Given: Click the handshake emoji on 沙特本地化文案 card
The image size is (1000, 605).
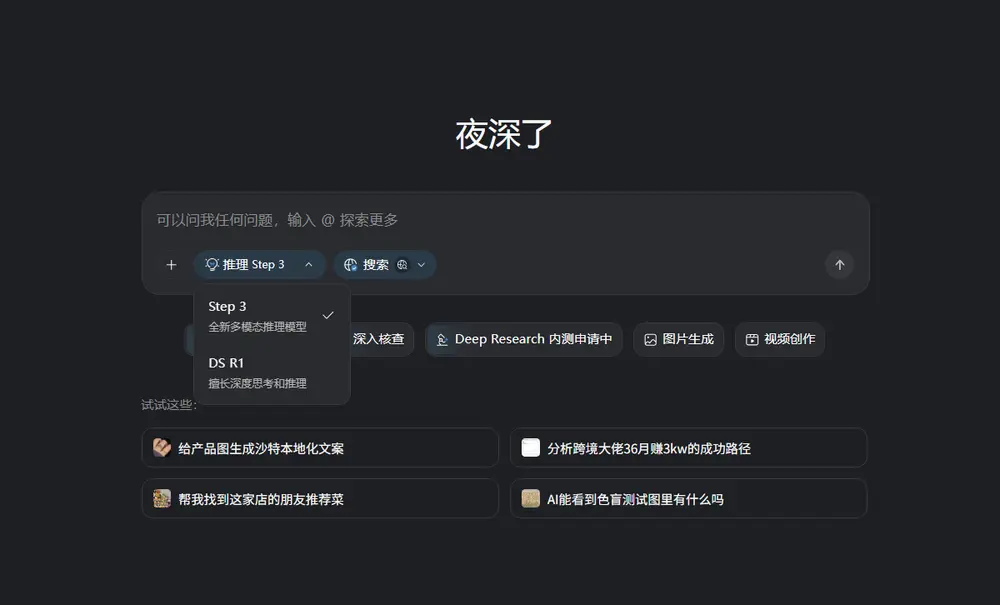Looking at the screenshot, I should coord(161,447).
